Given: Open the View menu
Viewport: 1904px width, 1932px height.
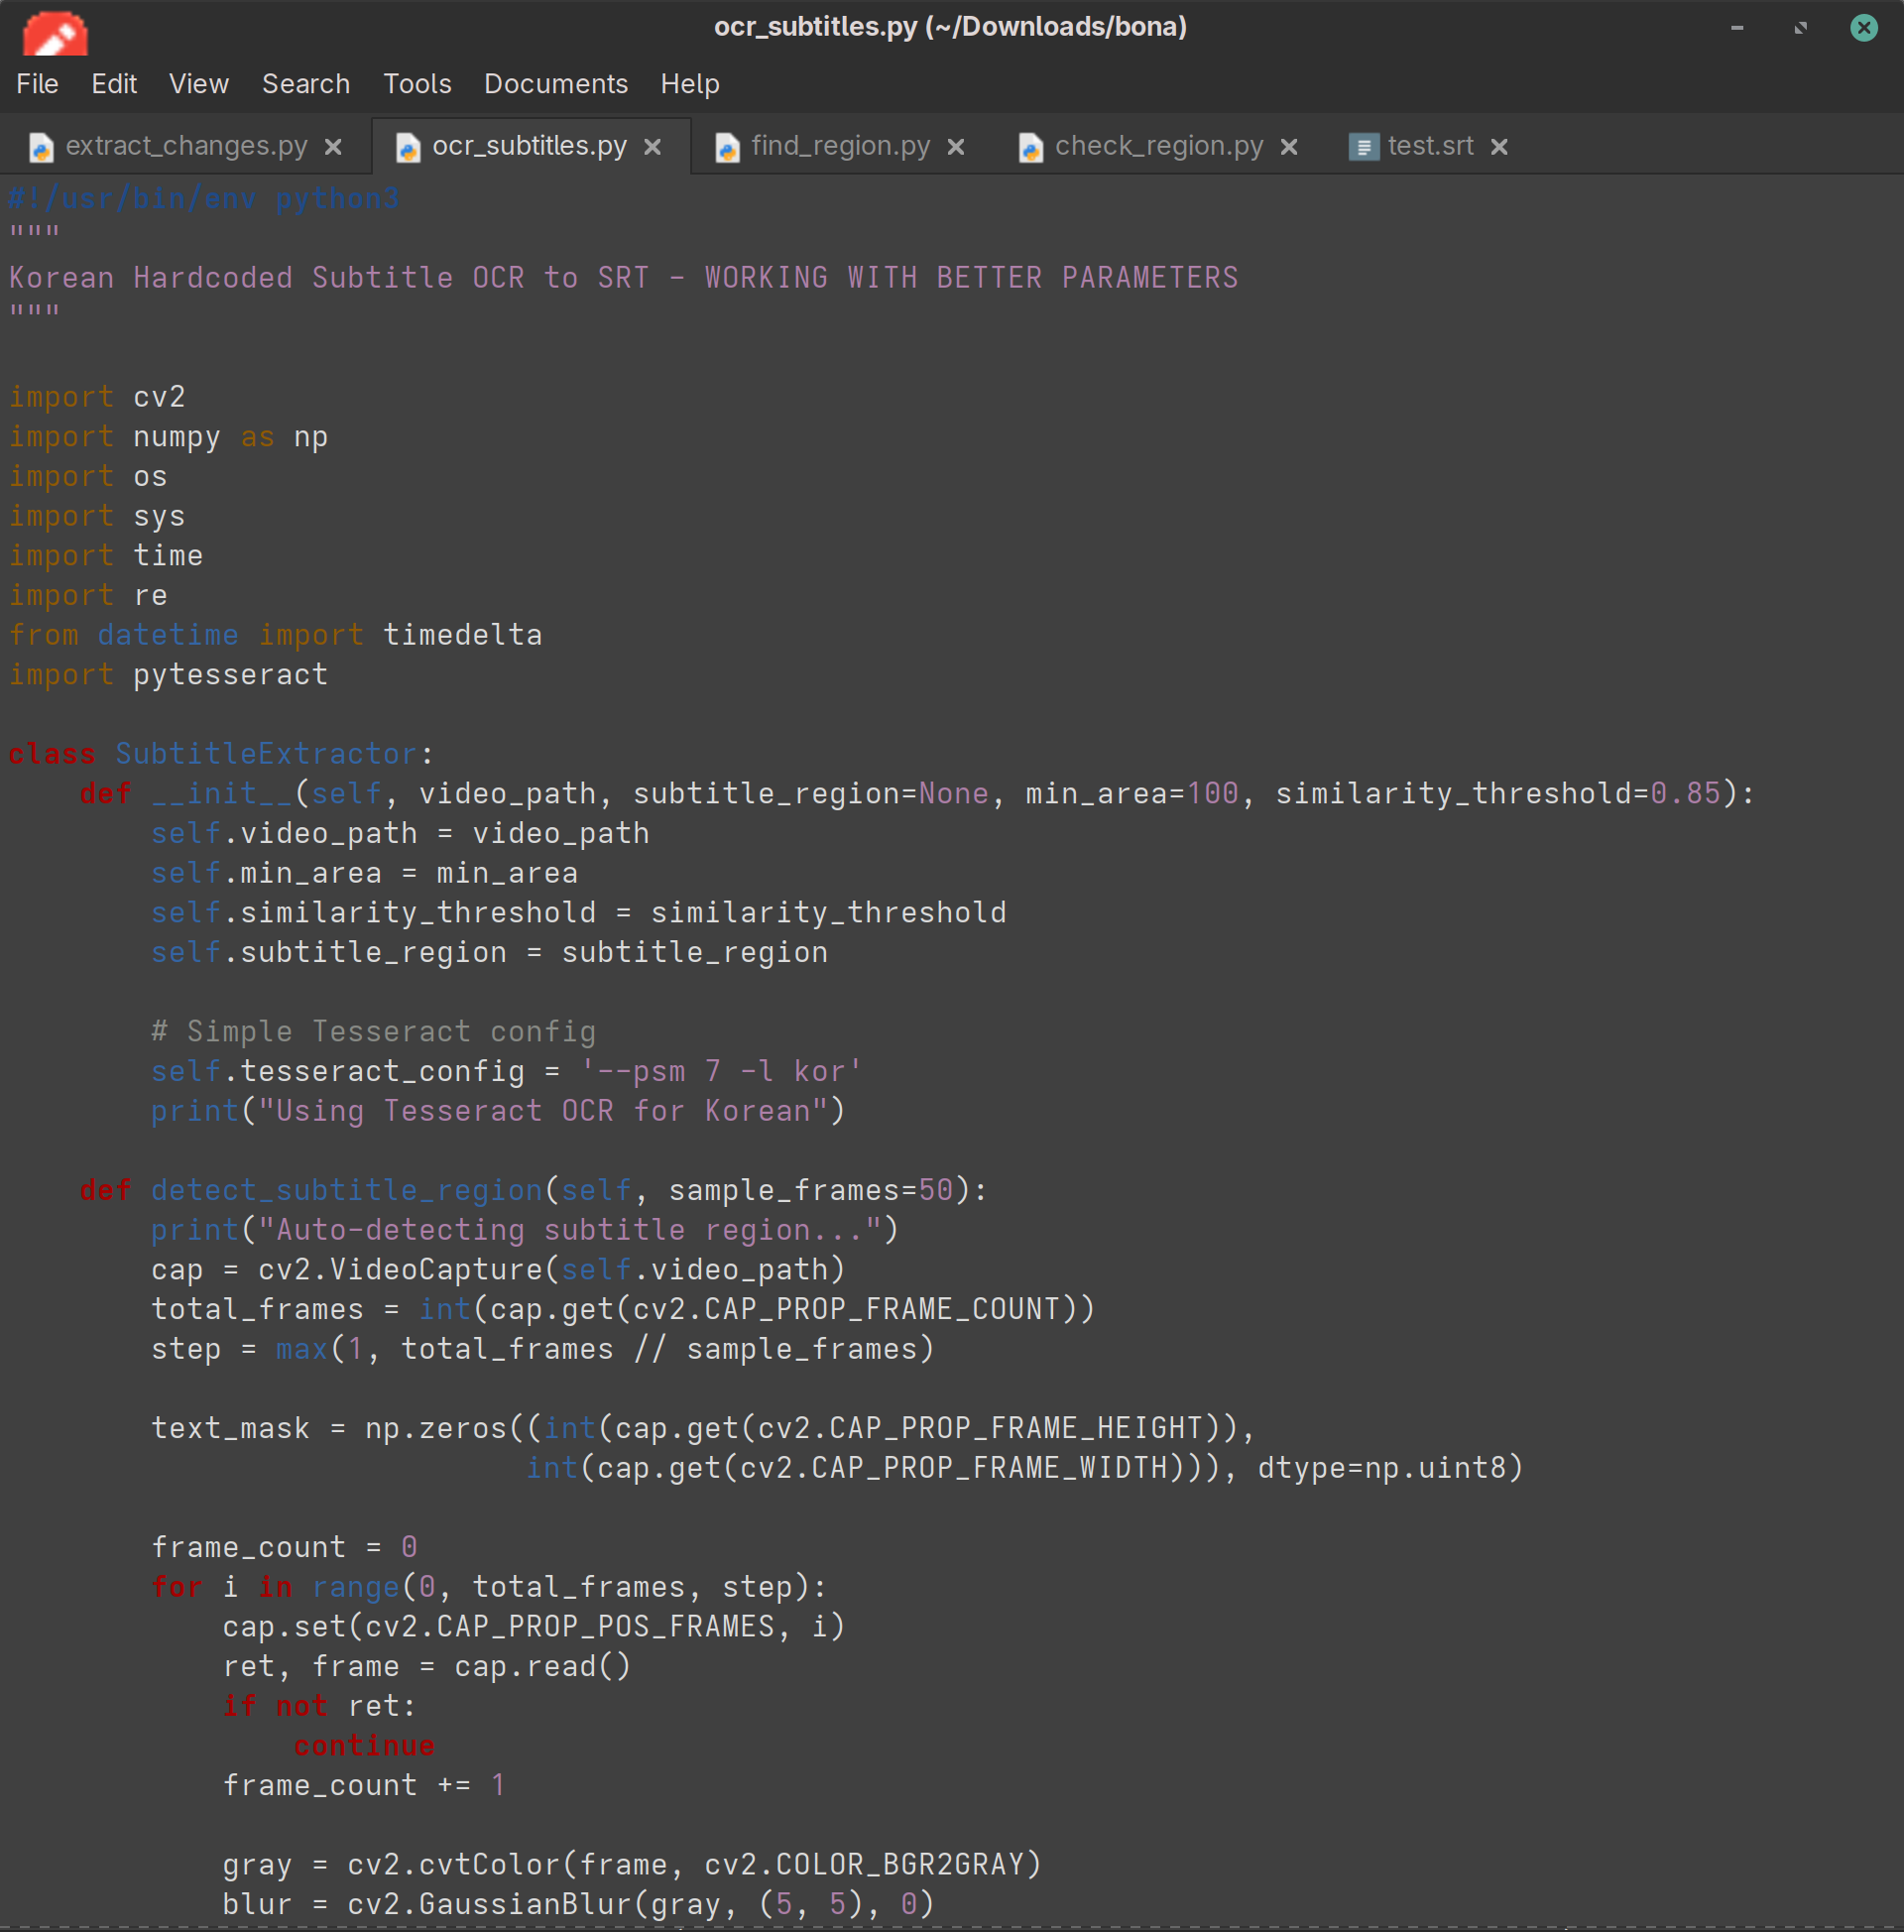Looking at the screenshot, I should click(x=198, y=84).
